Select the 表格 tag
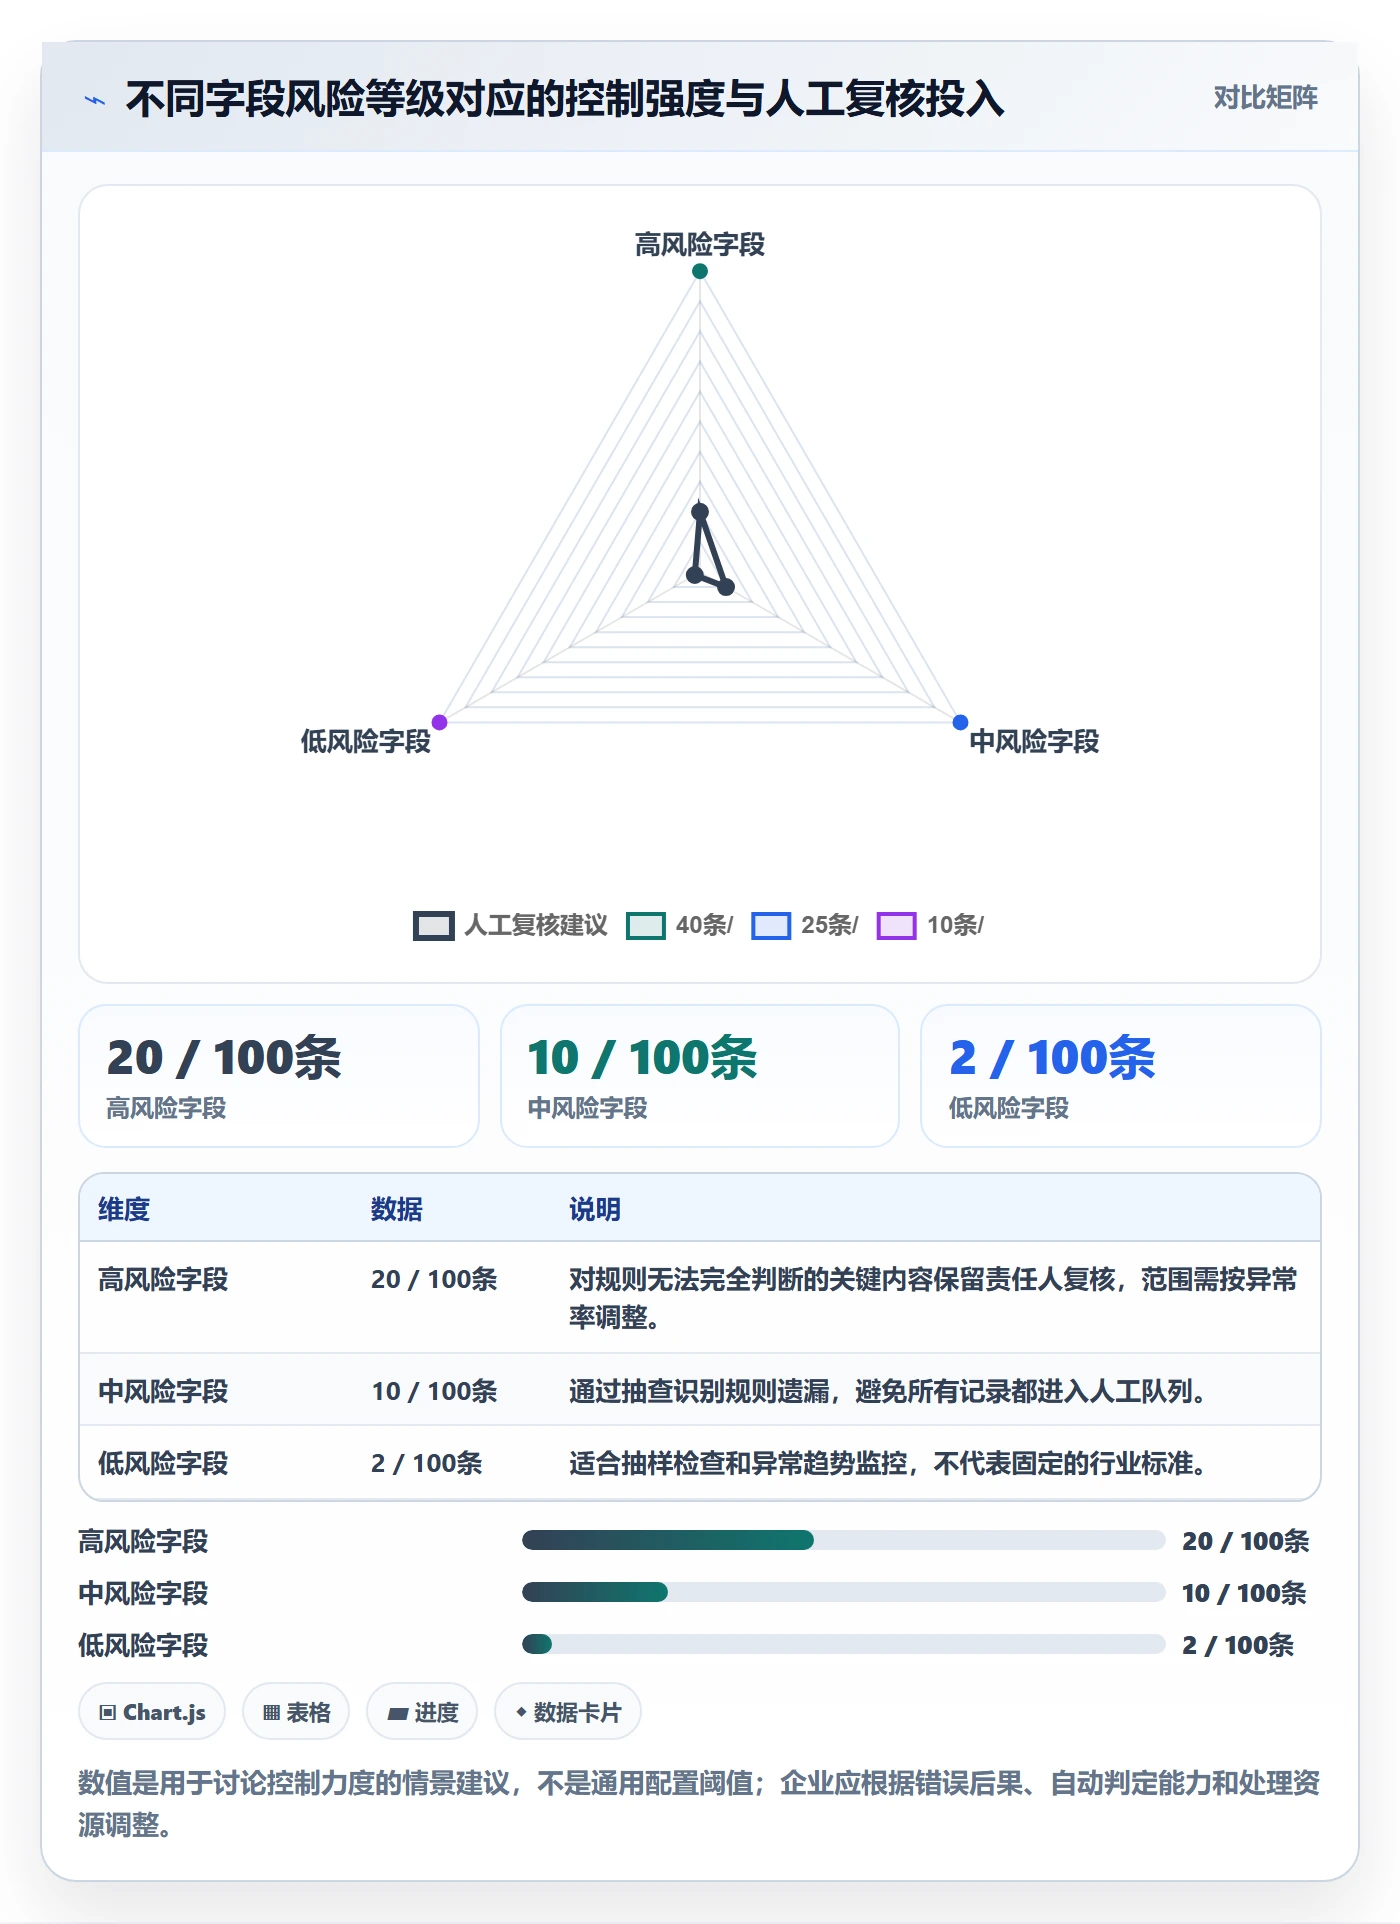Viewport: 1400px width, 1924px height. 296,1712
